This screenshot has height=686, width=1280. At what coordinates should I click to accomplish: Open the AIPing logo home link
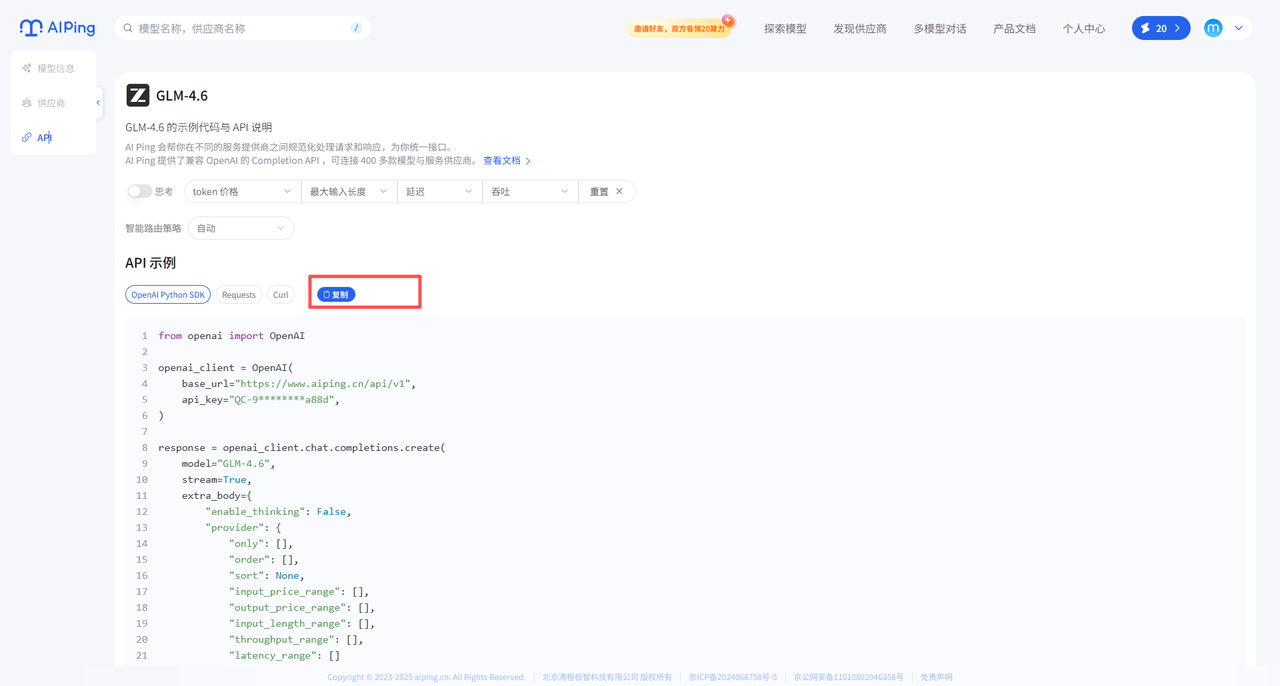(57, 28)
